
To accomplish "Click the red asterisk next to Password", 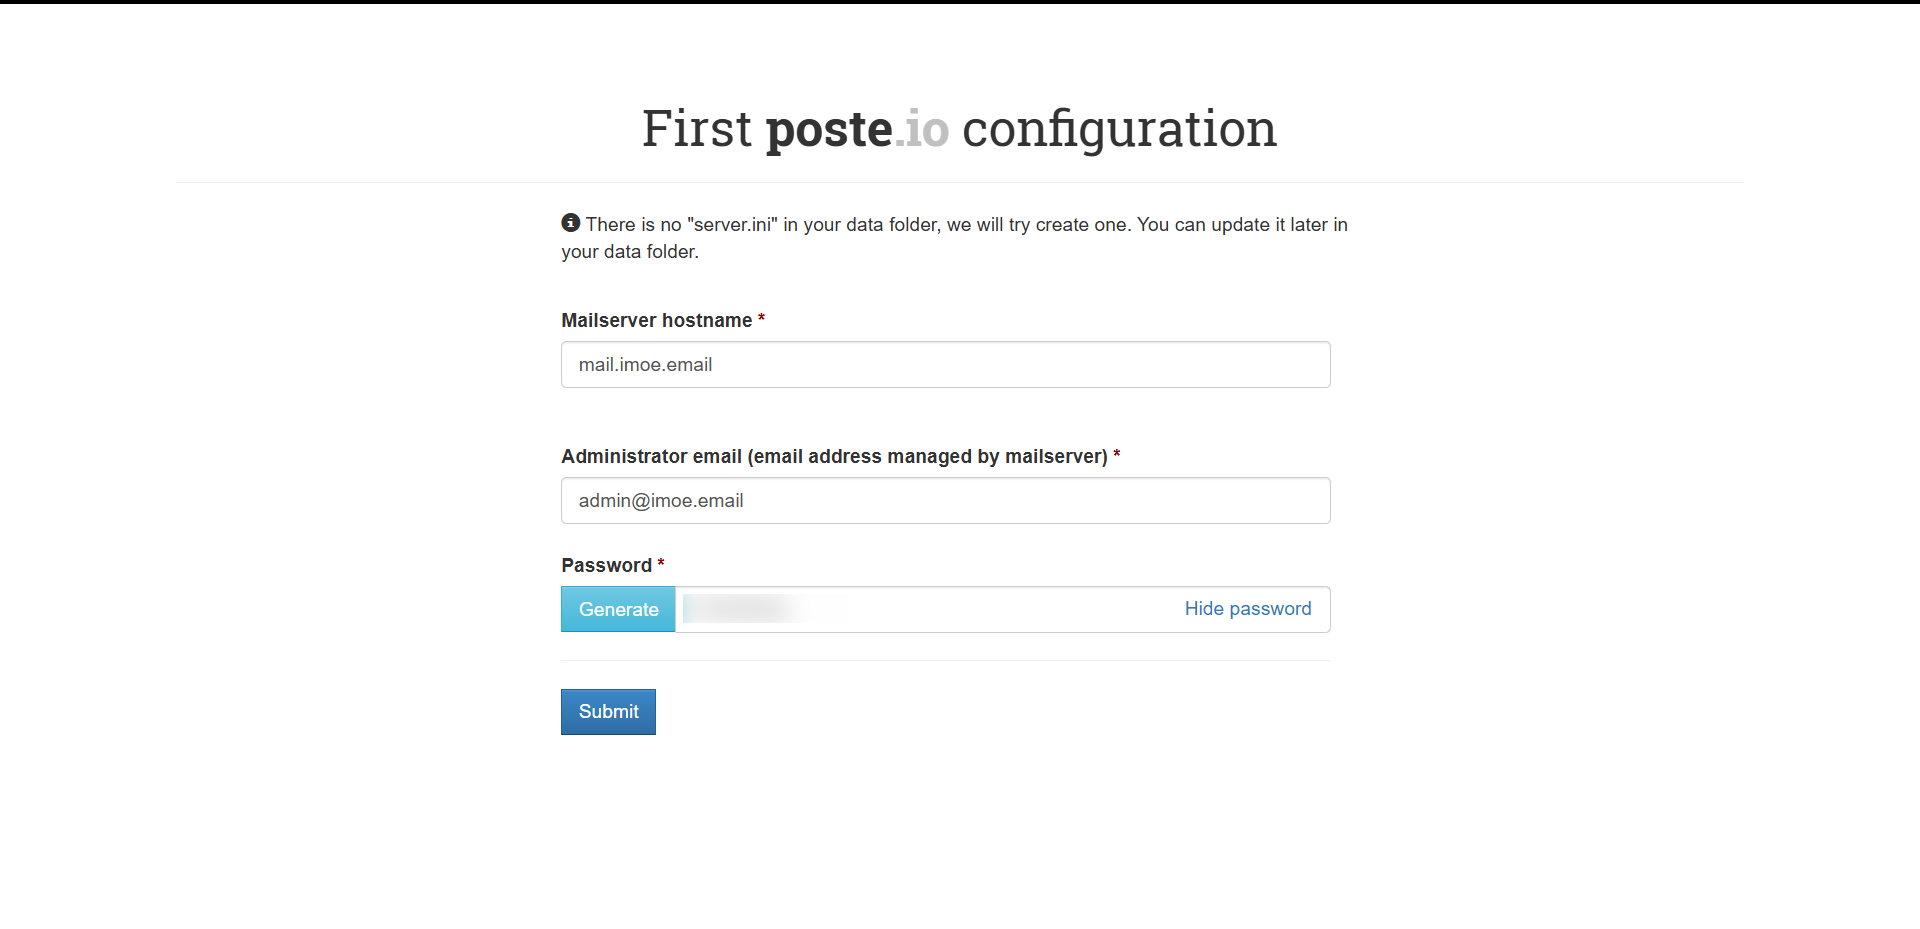I will tap(661, 564).
